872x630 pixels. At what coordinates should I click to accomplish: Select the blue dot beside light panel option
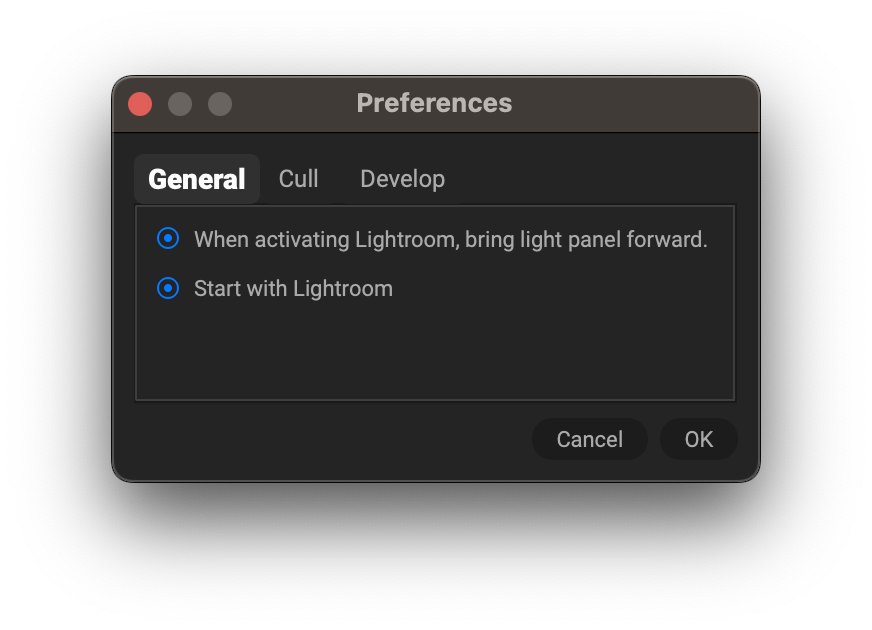(168, 239)
